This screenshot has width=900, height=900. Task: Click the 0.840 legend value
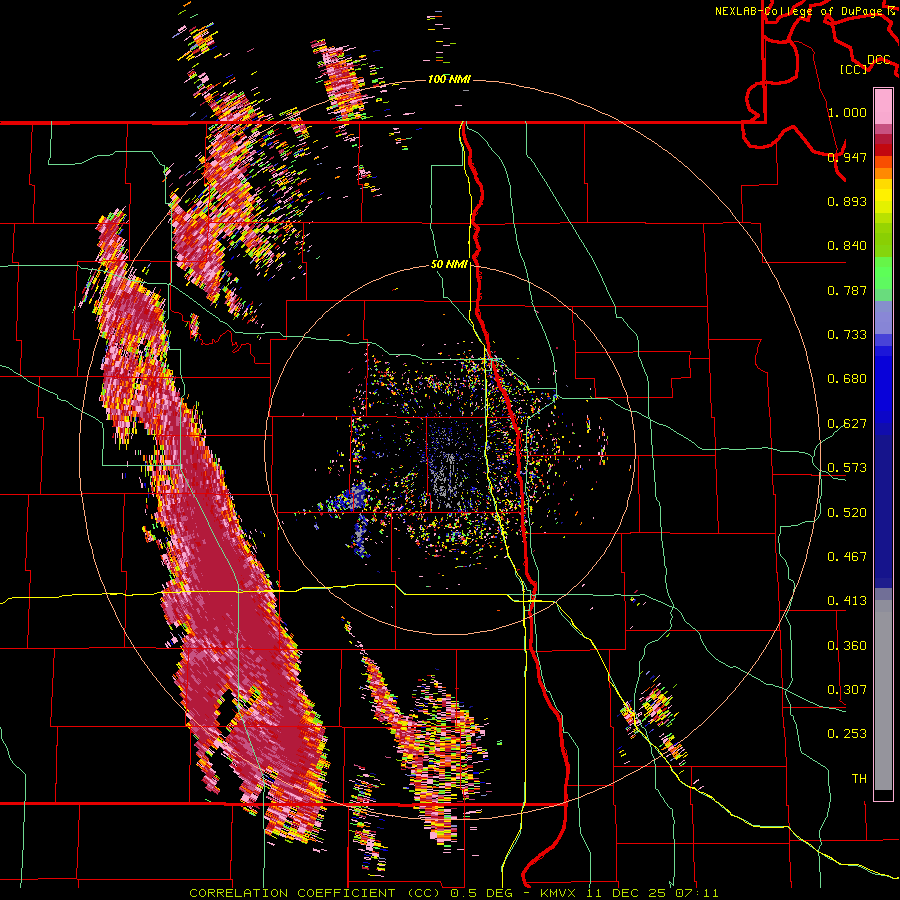[847, 246]
